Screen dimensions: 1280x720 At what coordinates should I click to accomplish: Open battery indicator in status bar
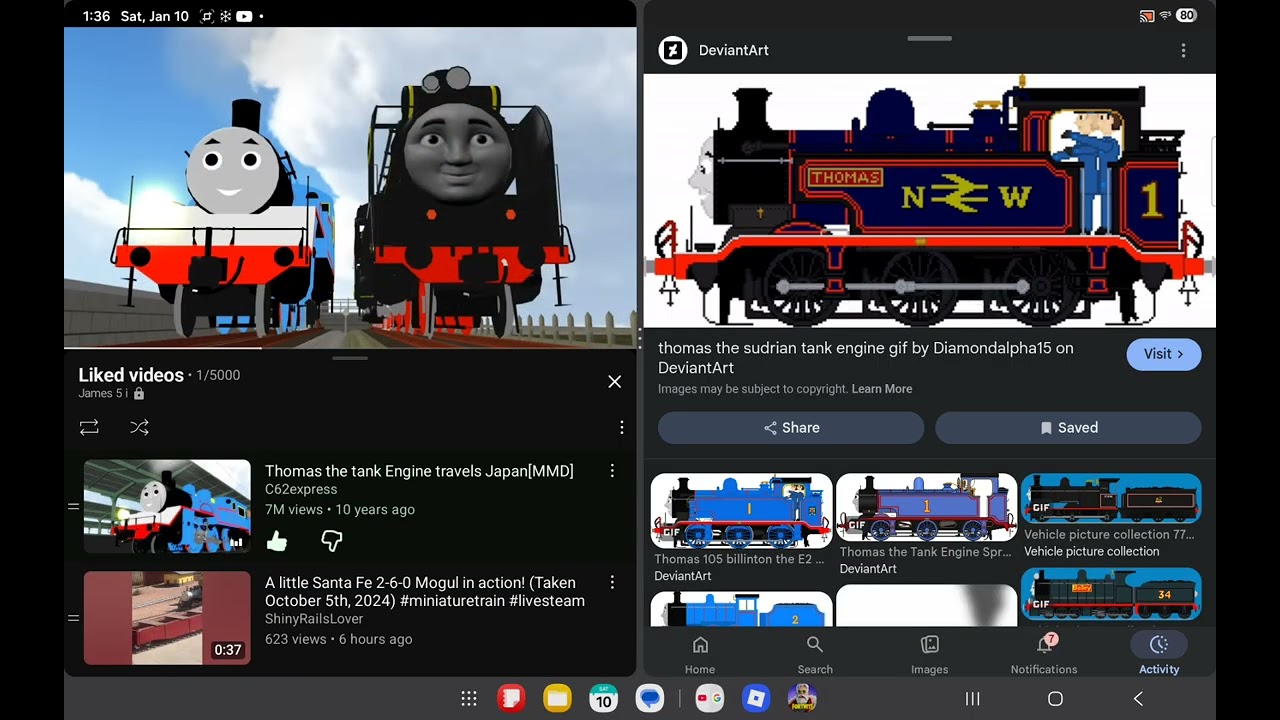[1187, 15]
